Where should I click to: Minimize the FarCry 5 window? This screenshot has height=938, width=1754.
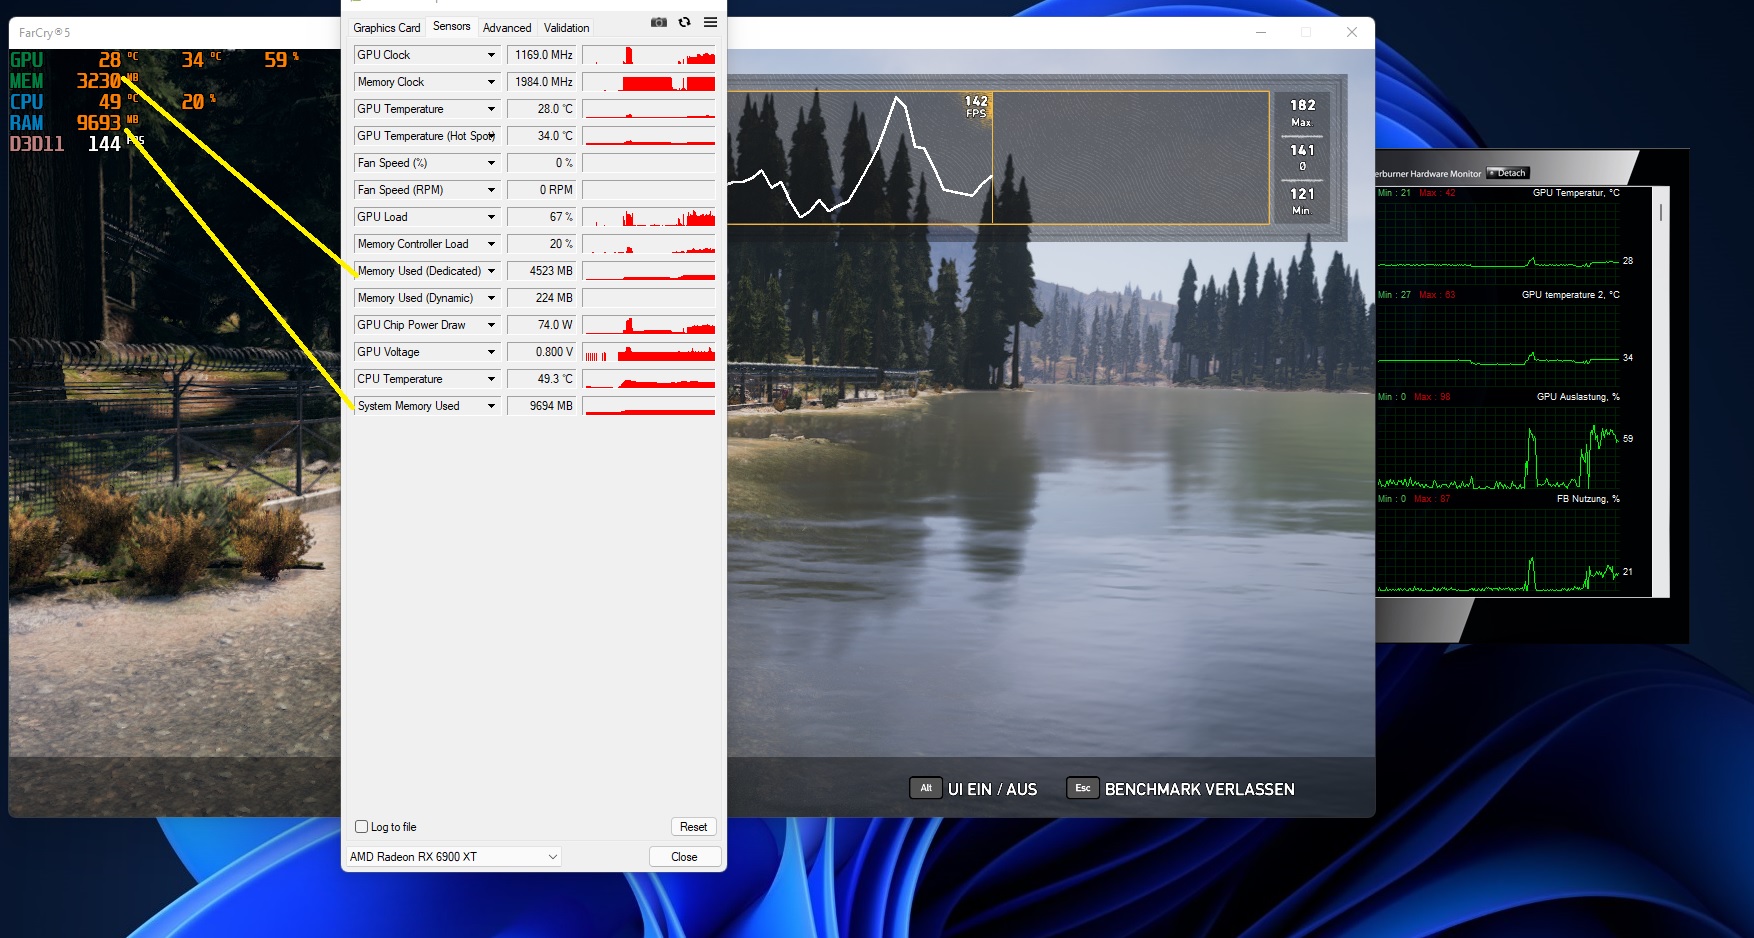1261,32
